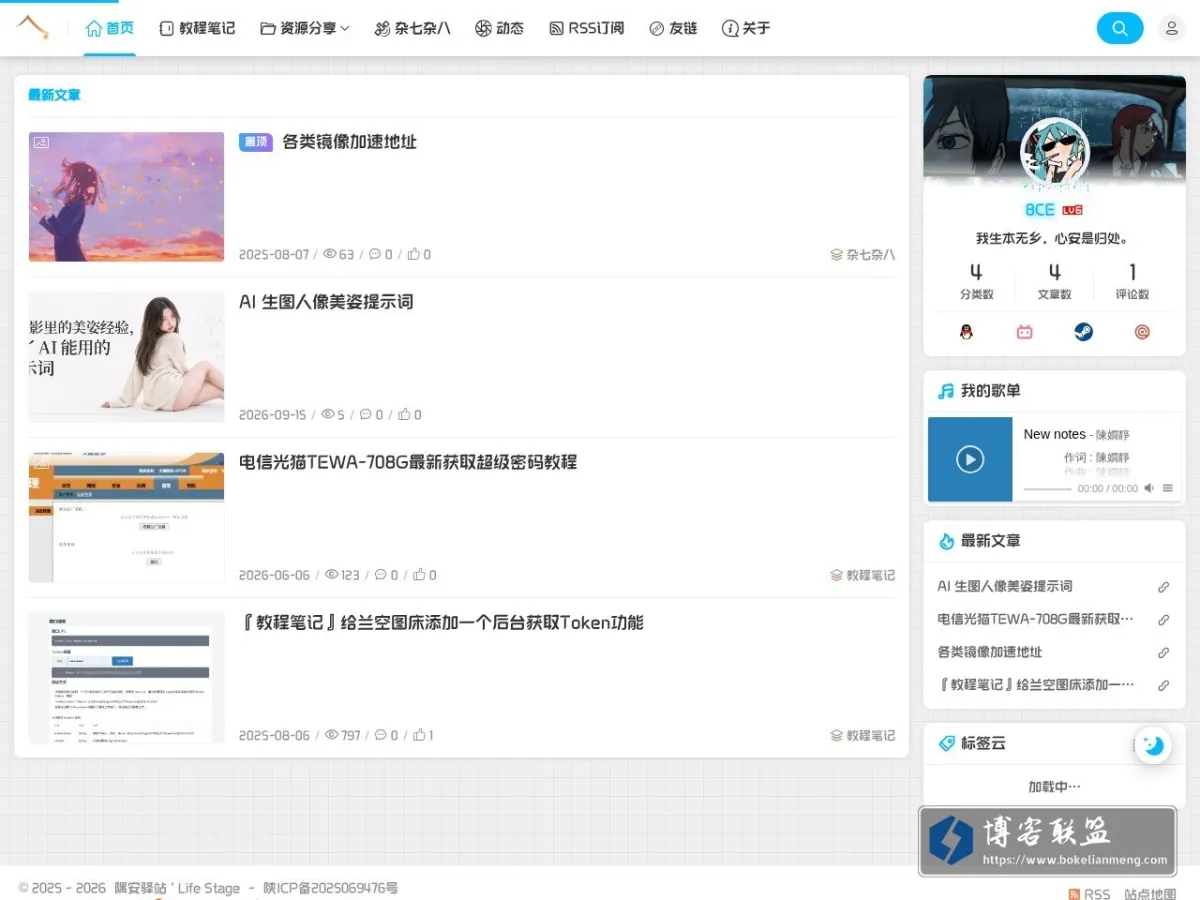The width and height of the screenshot is (1200, 900).
Task: Open 动态 navigation item
Action: coord(499,28)
